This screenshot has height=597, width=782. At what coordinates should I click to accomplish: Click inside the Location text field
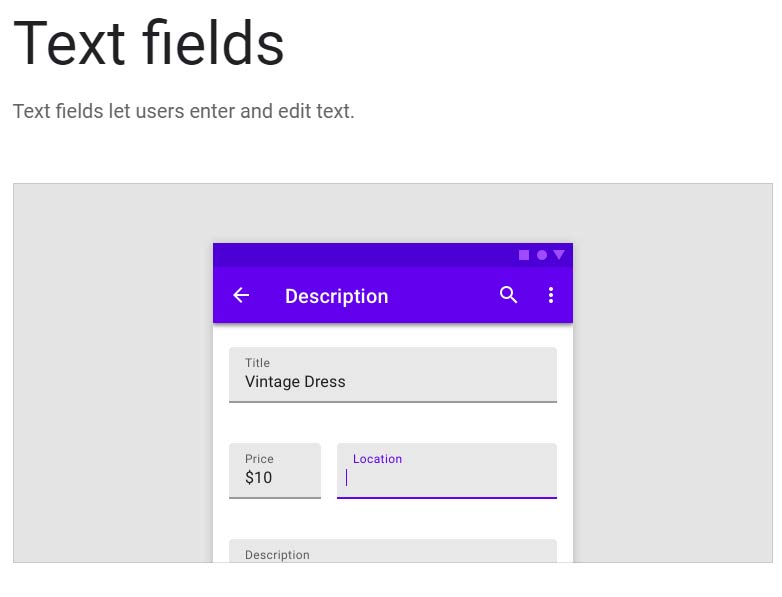pyautogui.click(x=447, y=471)
